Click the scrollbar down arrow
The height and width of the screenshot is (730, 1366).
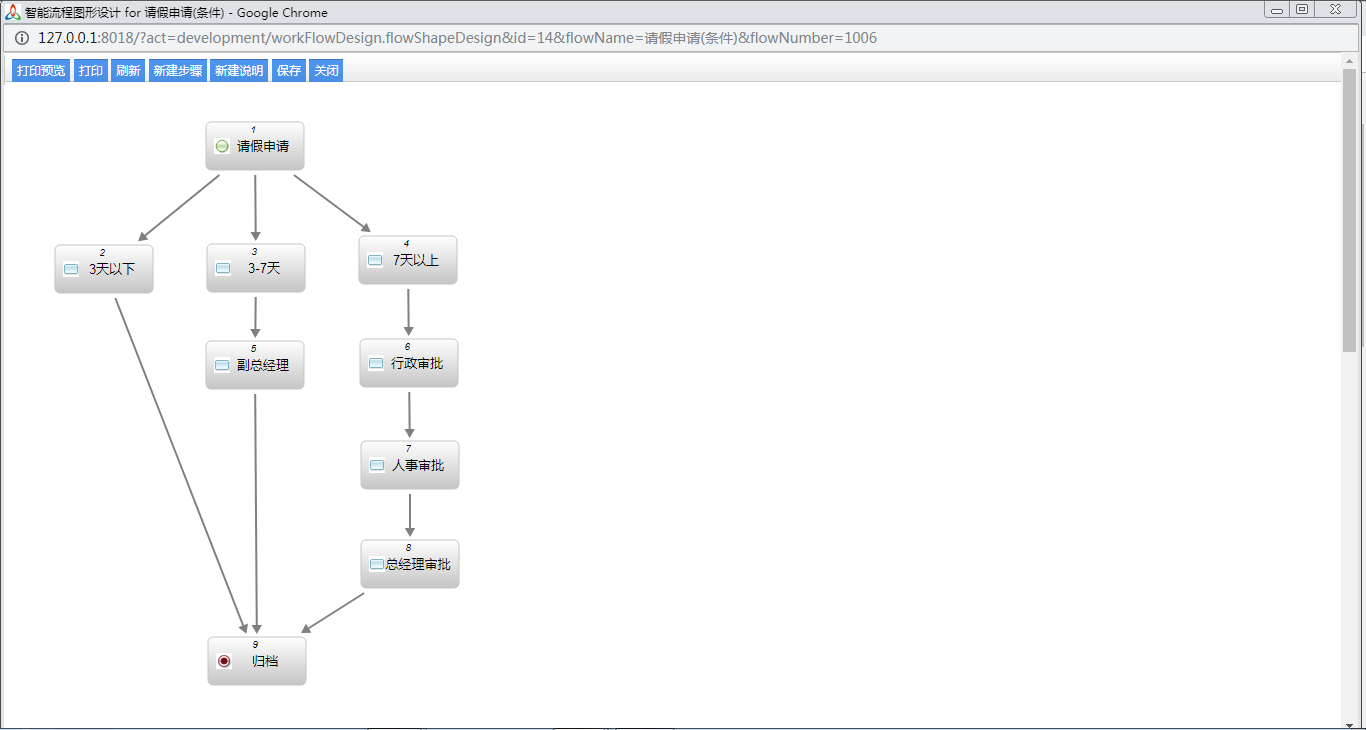[1349, 722]
